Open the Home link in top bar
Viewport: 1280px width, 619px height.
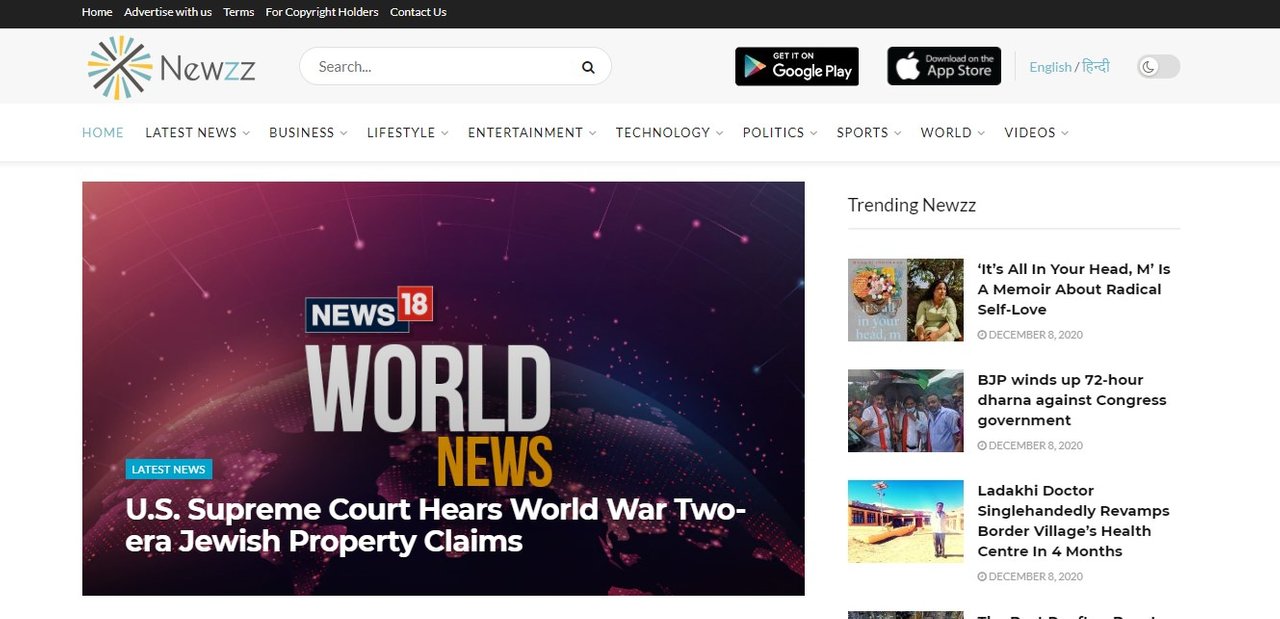click(x=97, y=12)
